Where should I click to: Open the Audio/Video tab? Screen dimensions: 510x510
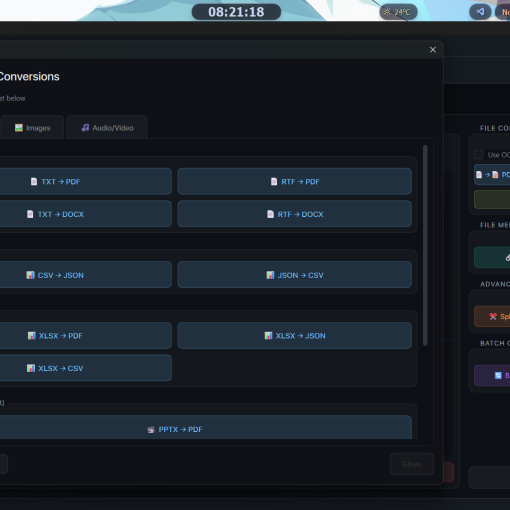click(107, 128)
